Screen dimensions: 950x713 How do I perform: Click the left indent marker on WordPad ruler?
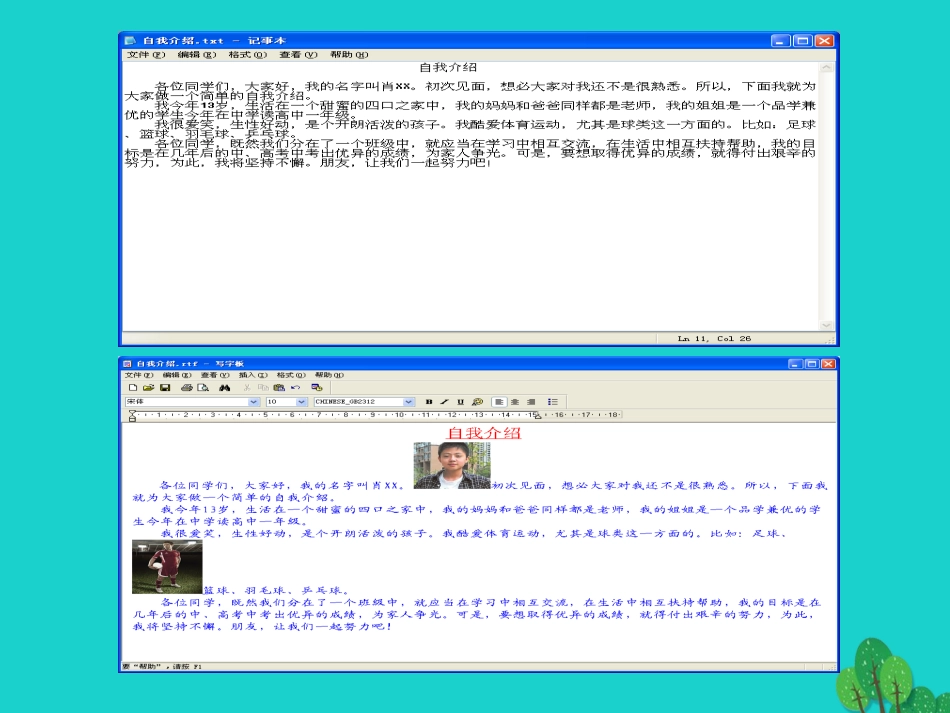coord(132,416)
